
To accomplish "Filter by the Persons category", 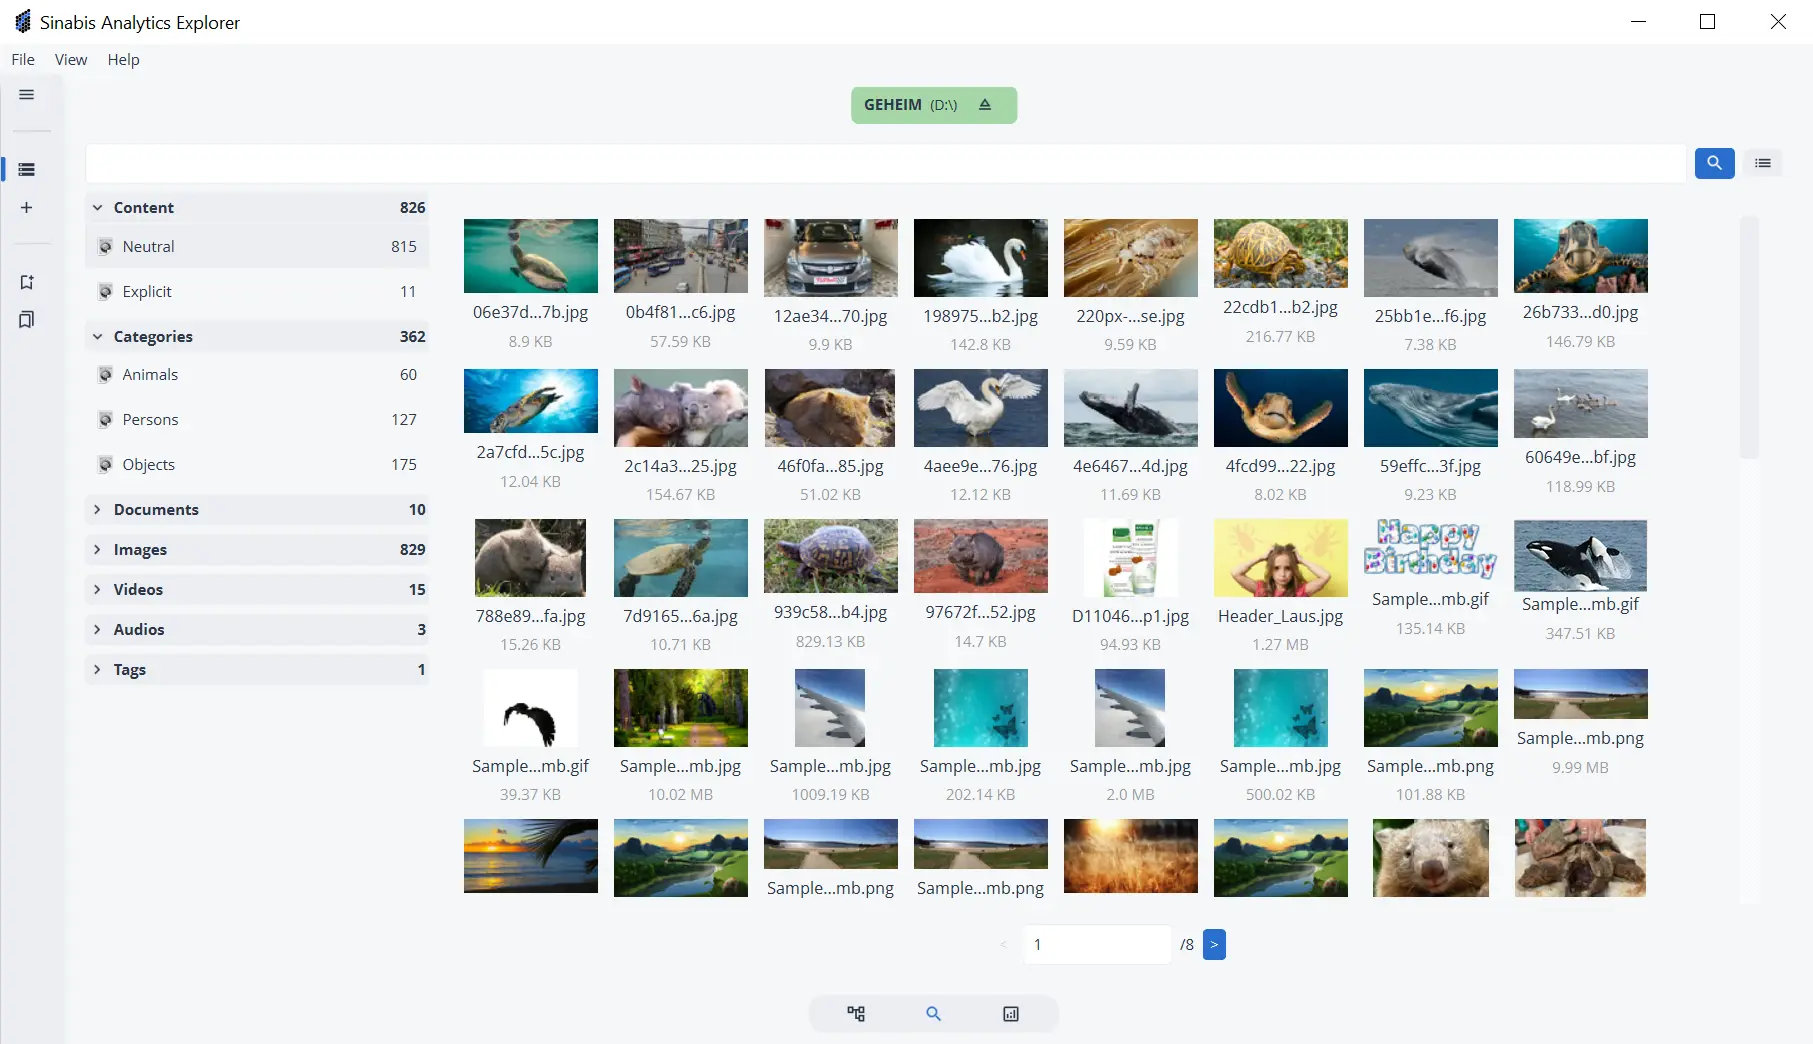I will point(150,419).
